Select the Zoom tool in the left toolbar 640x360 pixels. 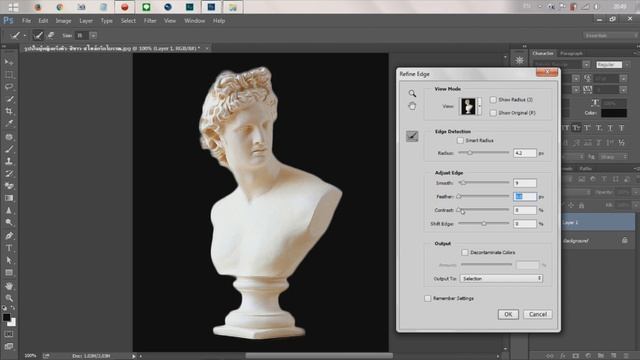[9, 298]
